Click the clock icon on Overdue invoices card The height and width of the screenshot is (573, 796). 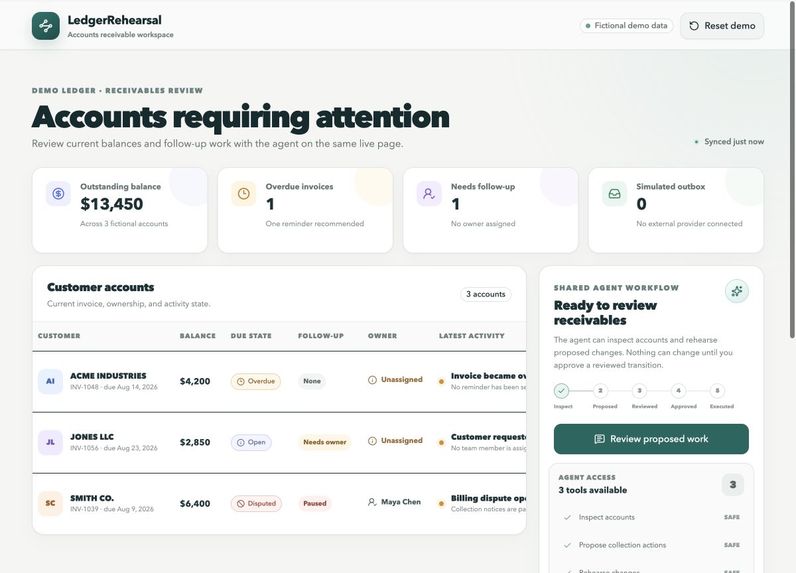click(x=244, y=193)
